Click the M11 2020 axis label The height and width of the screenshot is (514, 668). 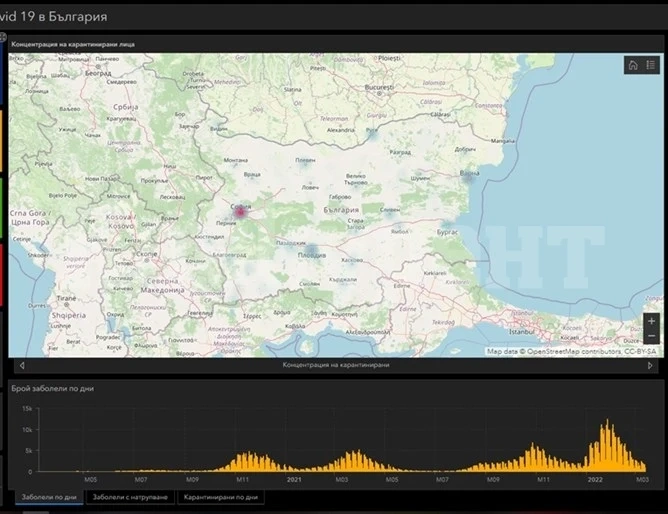pyautogui.click(x=242, y=480)
